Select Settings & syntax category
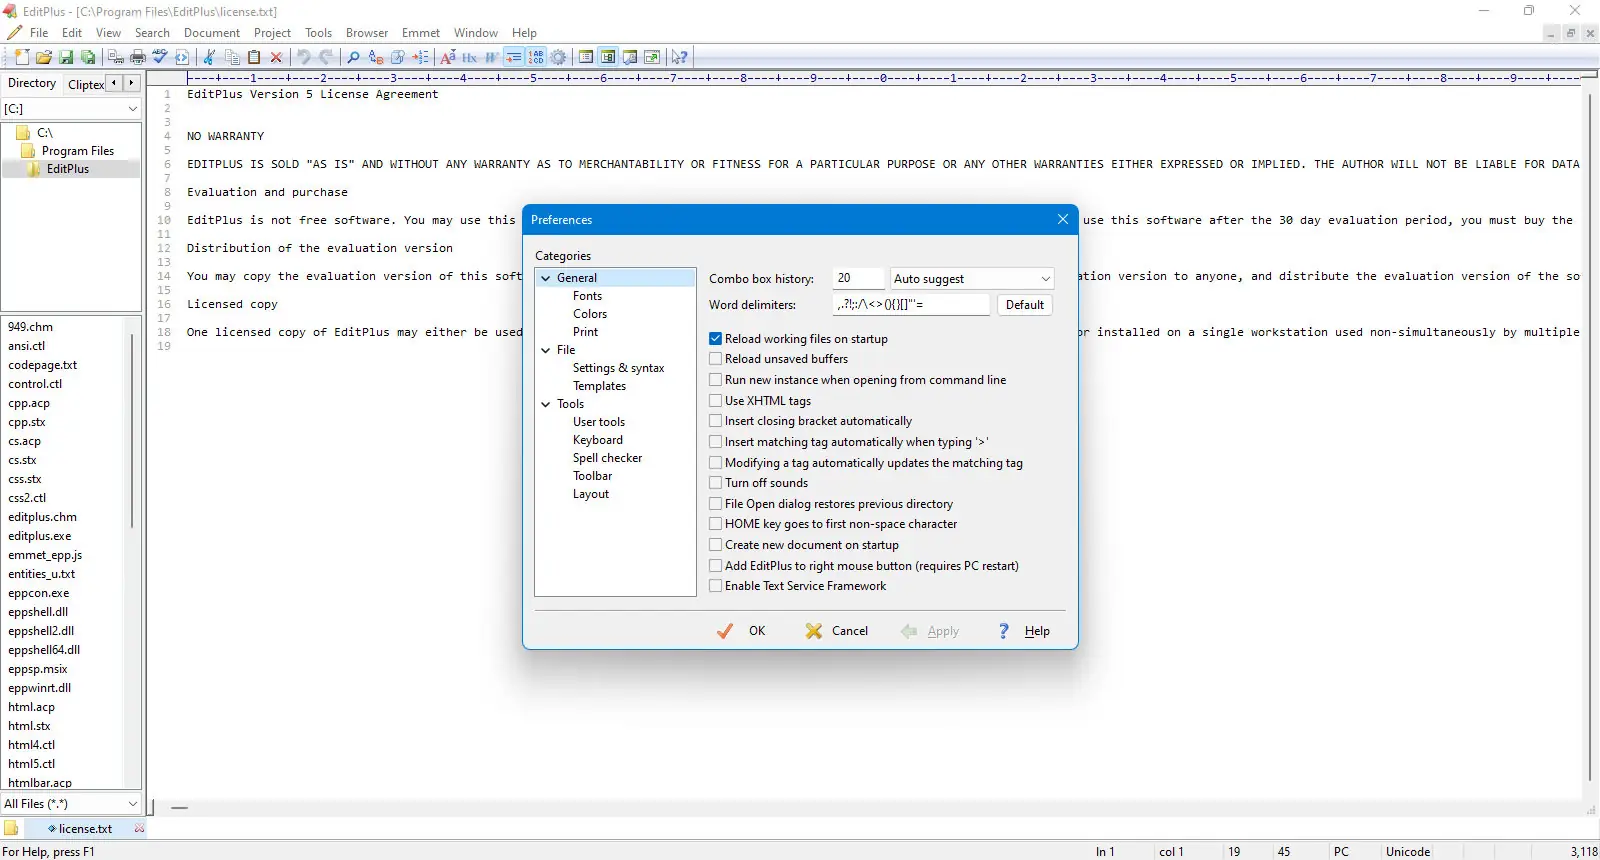1600x860 pixels. coord(618,368)
